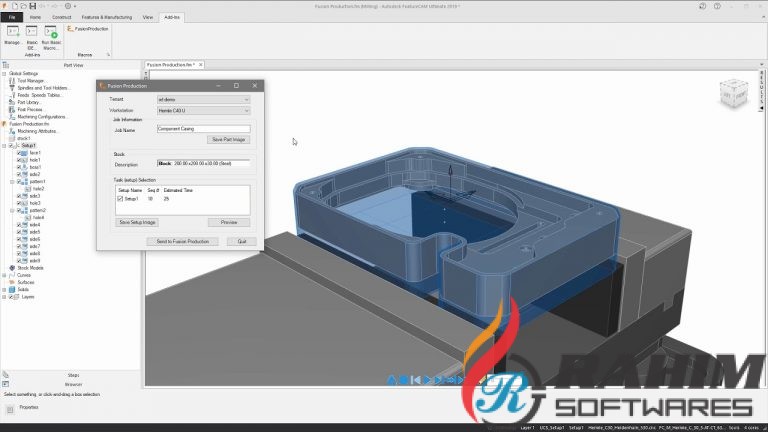Open Post Process entry
Screen dimensions: 768x432
pos(29,110)
